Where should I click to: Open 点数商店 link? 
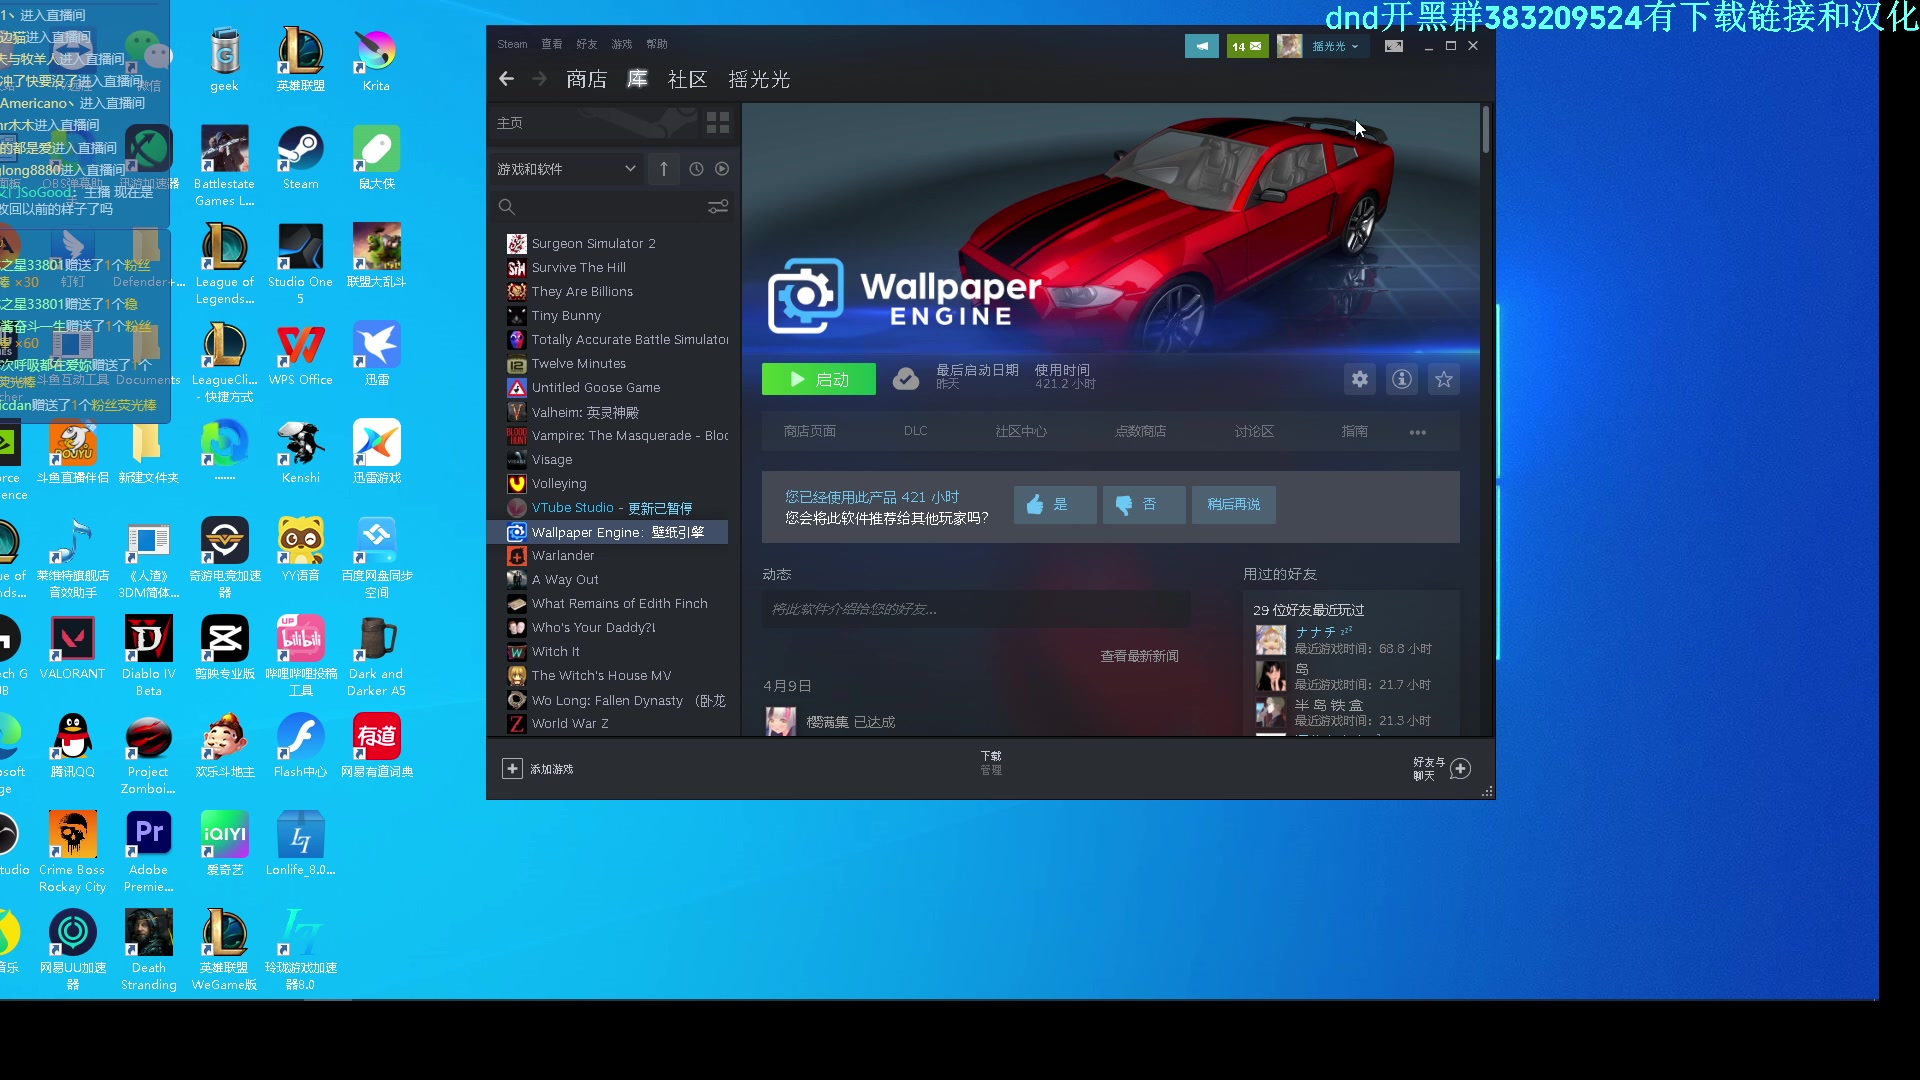(x=1140, y=431)
